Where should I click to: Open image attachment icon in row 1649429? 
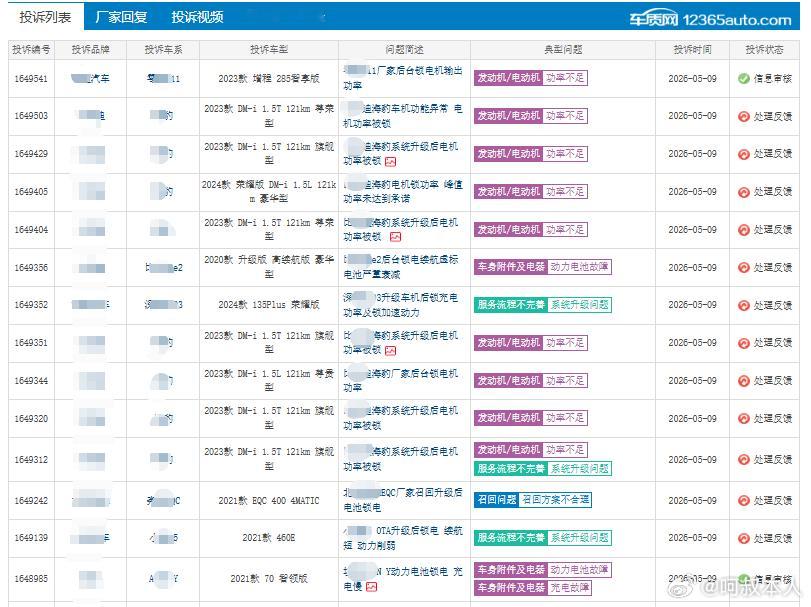coord(391,162)
